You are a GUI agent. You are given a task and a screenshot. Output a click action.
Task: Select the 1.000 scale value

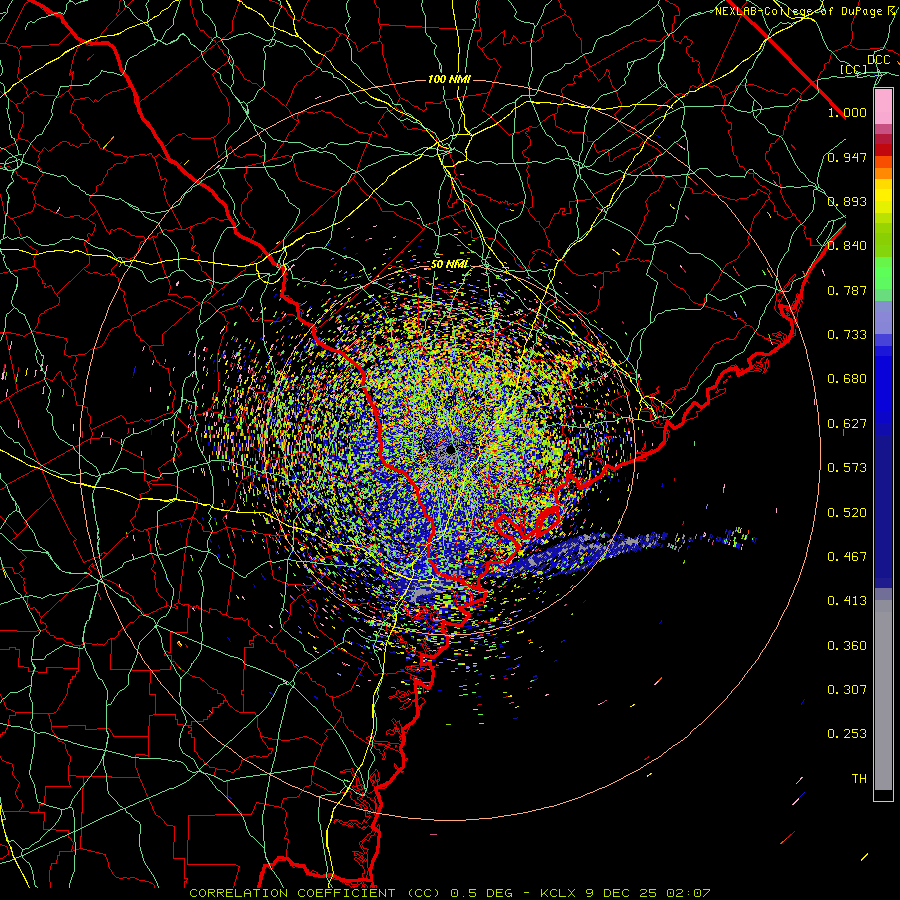(x=847, y=112)
